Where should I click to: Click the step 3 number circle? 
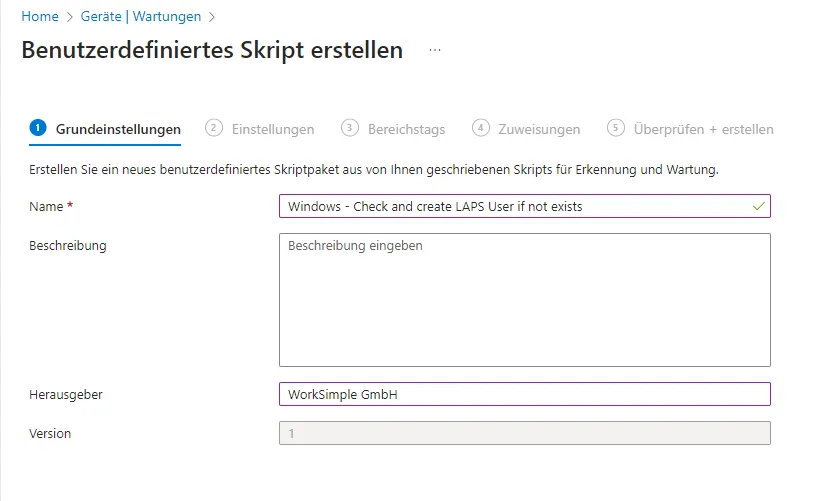(x=349, y=128)
